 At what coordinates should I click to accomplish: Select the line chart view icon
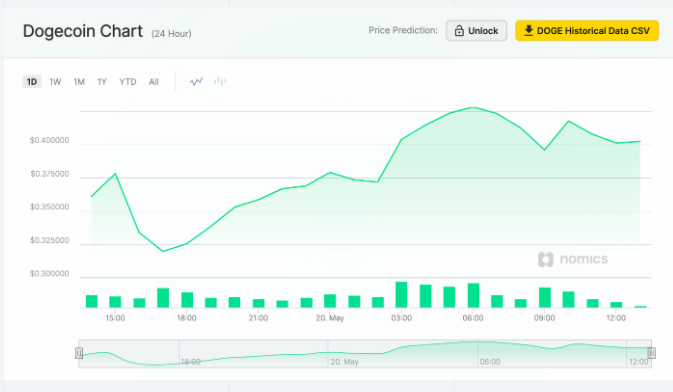pos(196,81)
